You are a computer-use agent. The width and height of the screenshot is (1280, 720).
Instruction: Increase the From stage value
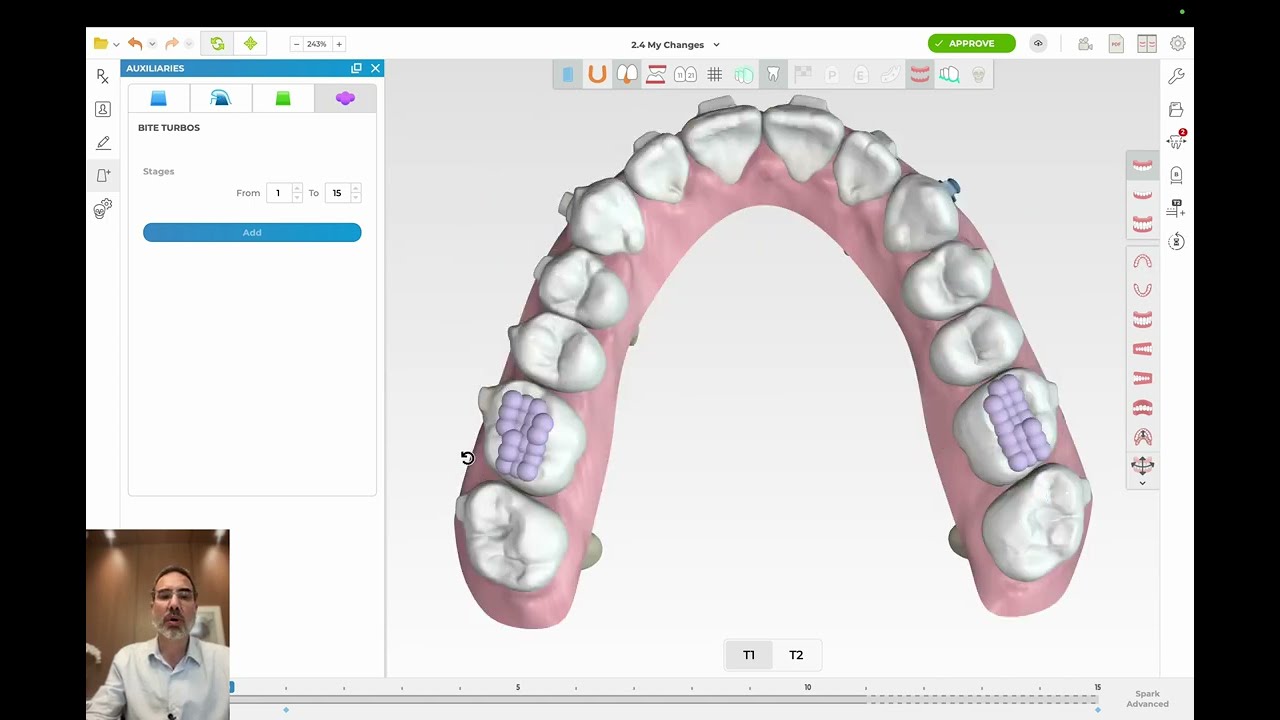[x=297, y=189]
